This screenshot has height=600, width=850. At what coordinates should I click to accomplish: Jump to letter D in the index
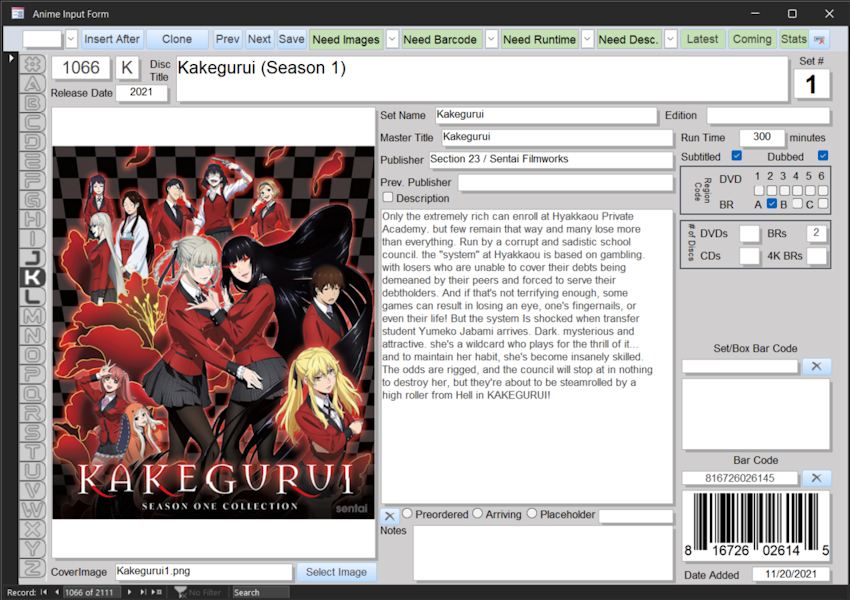pos(32,142)
